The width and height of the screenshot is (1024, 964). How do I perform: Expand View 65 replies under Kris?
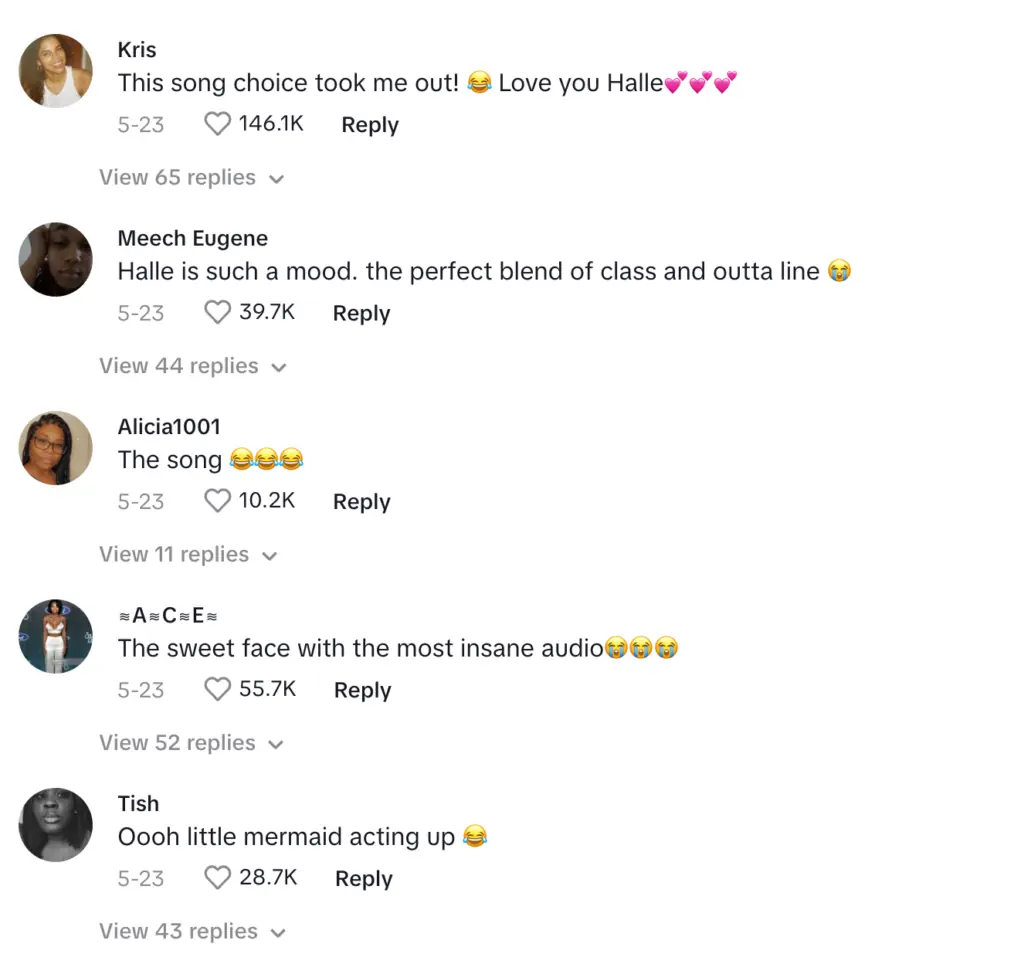(x=191, y=178)
